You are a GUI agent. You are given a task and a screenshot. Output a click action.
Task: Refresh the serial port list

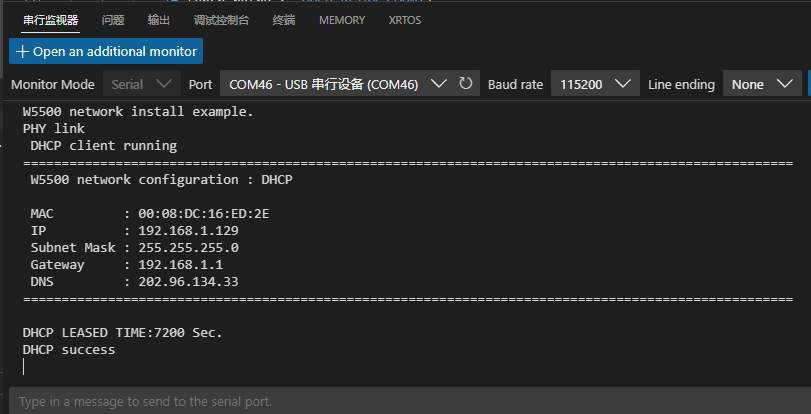466,83
